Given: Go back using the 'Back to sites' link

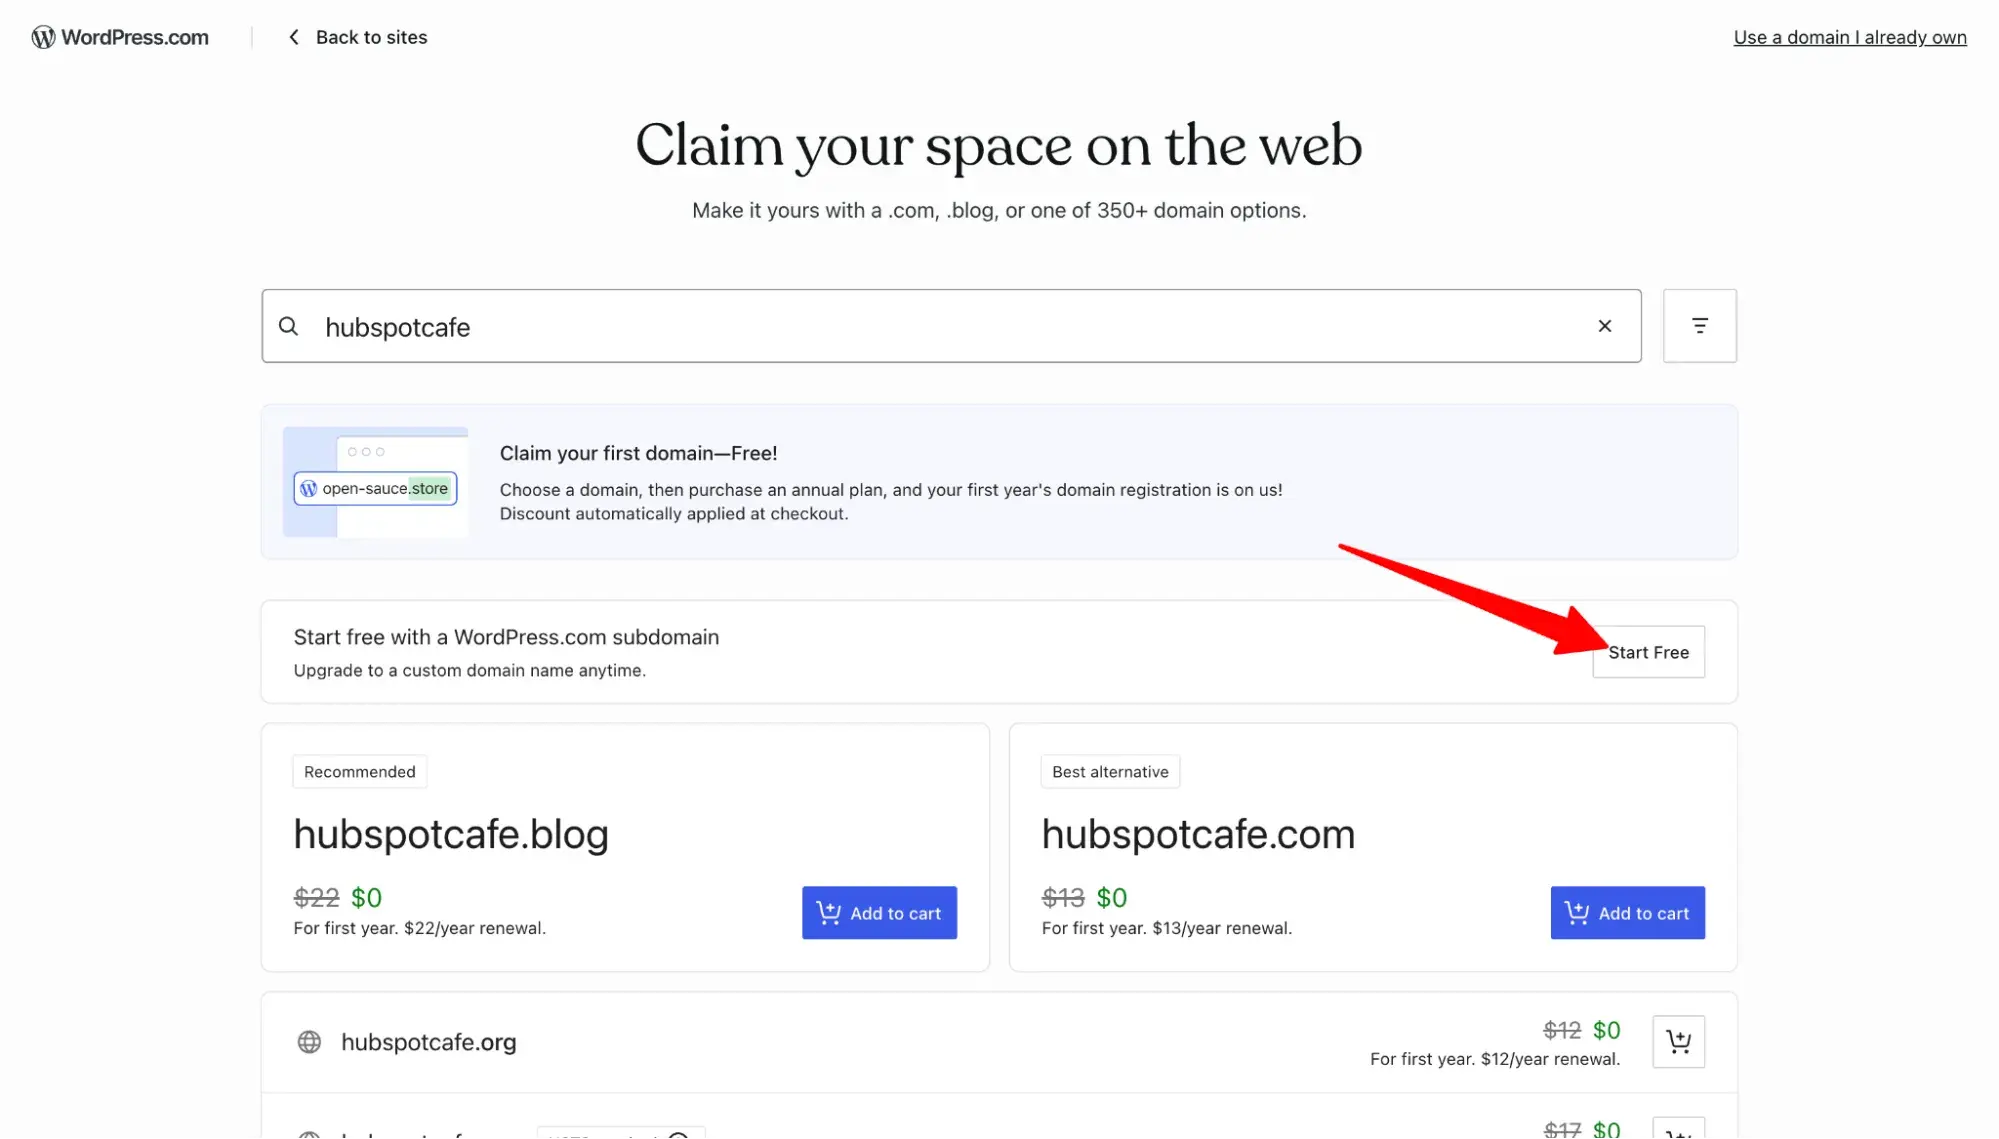Looking at the screenshot, I should [x=371, y=36].
